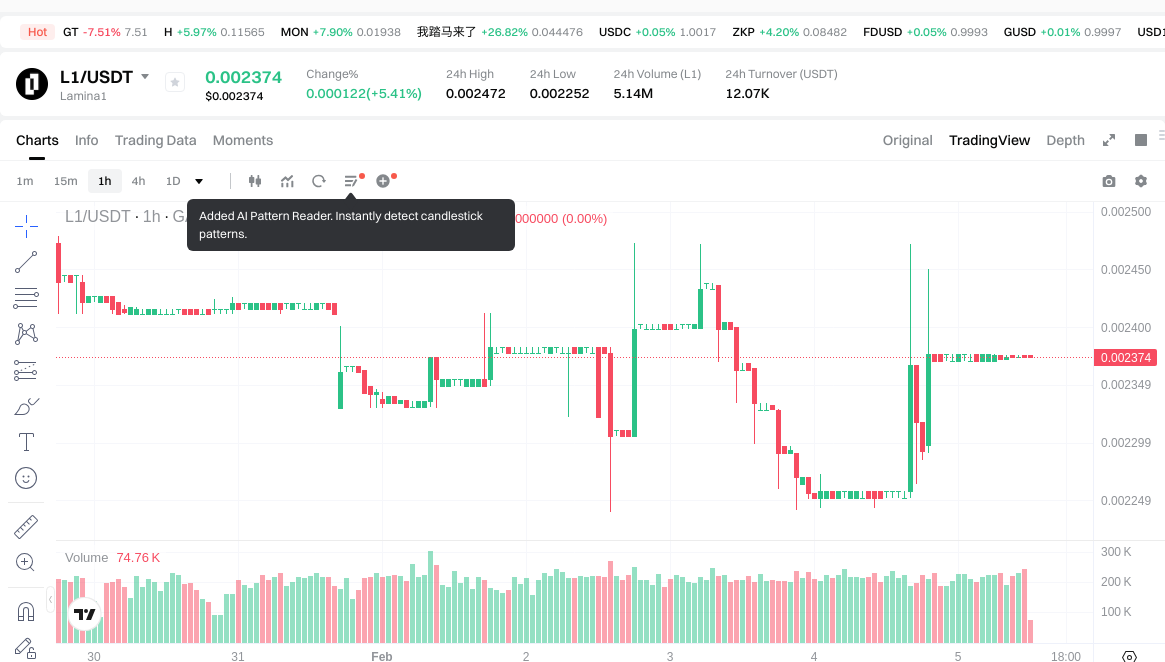This screenshot has width=1165, height=662.
Task: Select the trend line drawing tool
Action: [26, 263]
